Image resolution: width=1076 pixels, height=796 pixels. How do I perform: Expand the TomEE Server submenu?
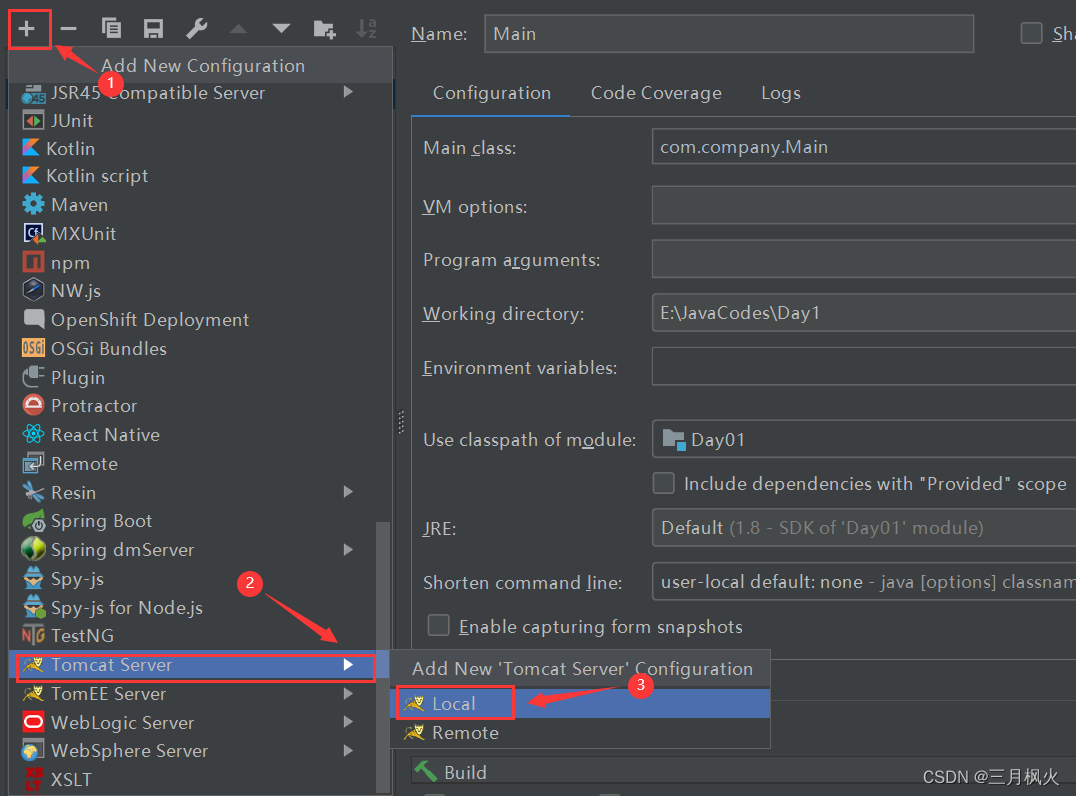point(348,694)
